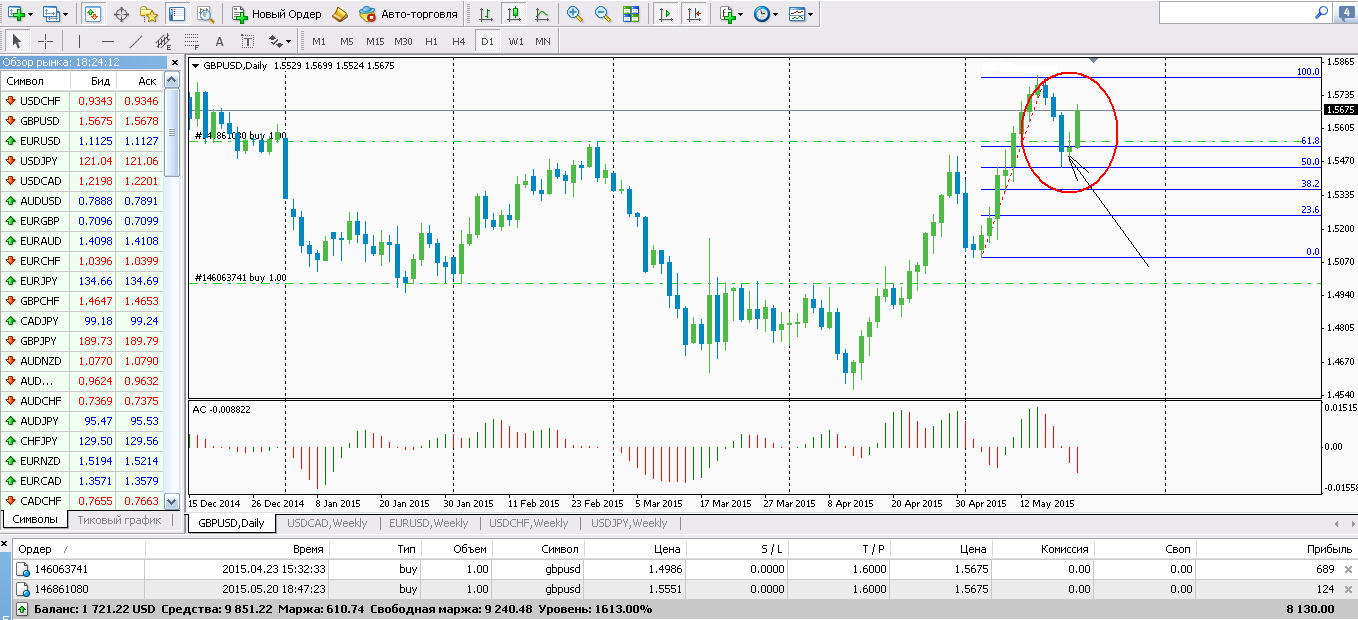Switch to the USDCAD,Weekly chart tab
Image resolution: width=1358 pixels, height=620 pixels.
327,523
